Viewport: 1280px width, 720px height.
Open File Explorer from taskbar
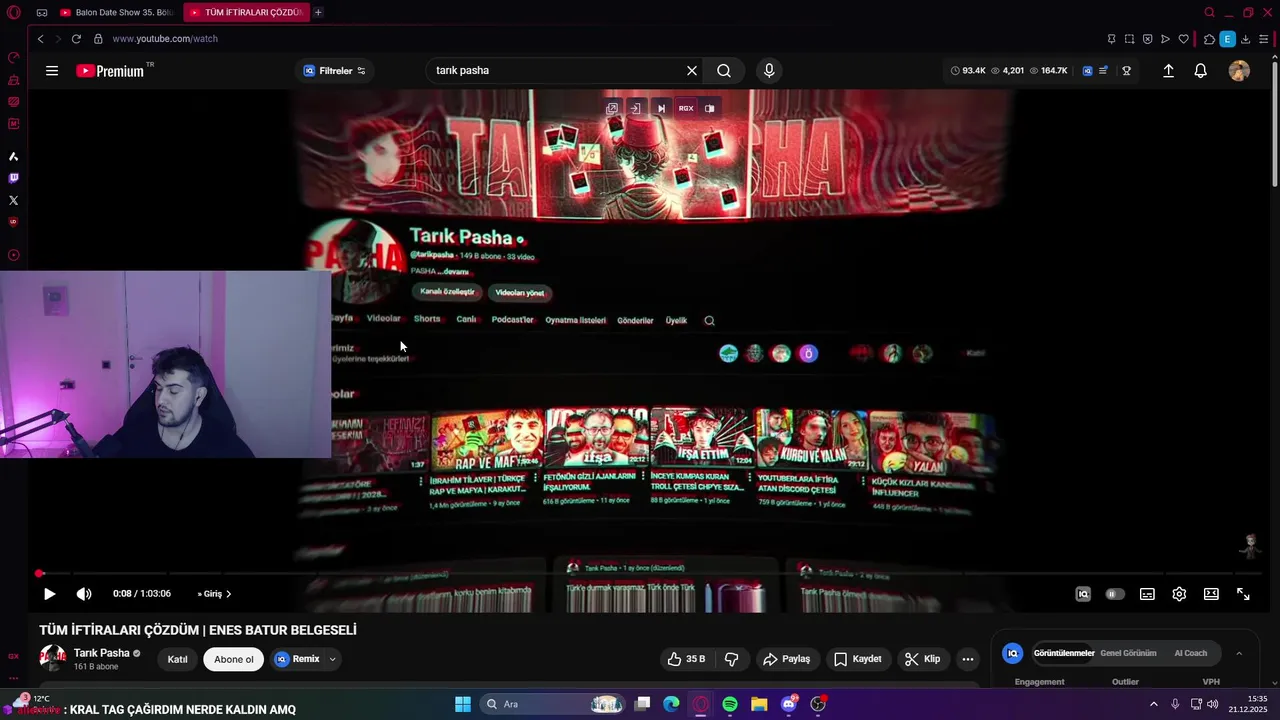coord(759,704)
